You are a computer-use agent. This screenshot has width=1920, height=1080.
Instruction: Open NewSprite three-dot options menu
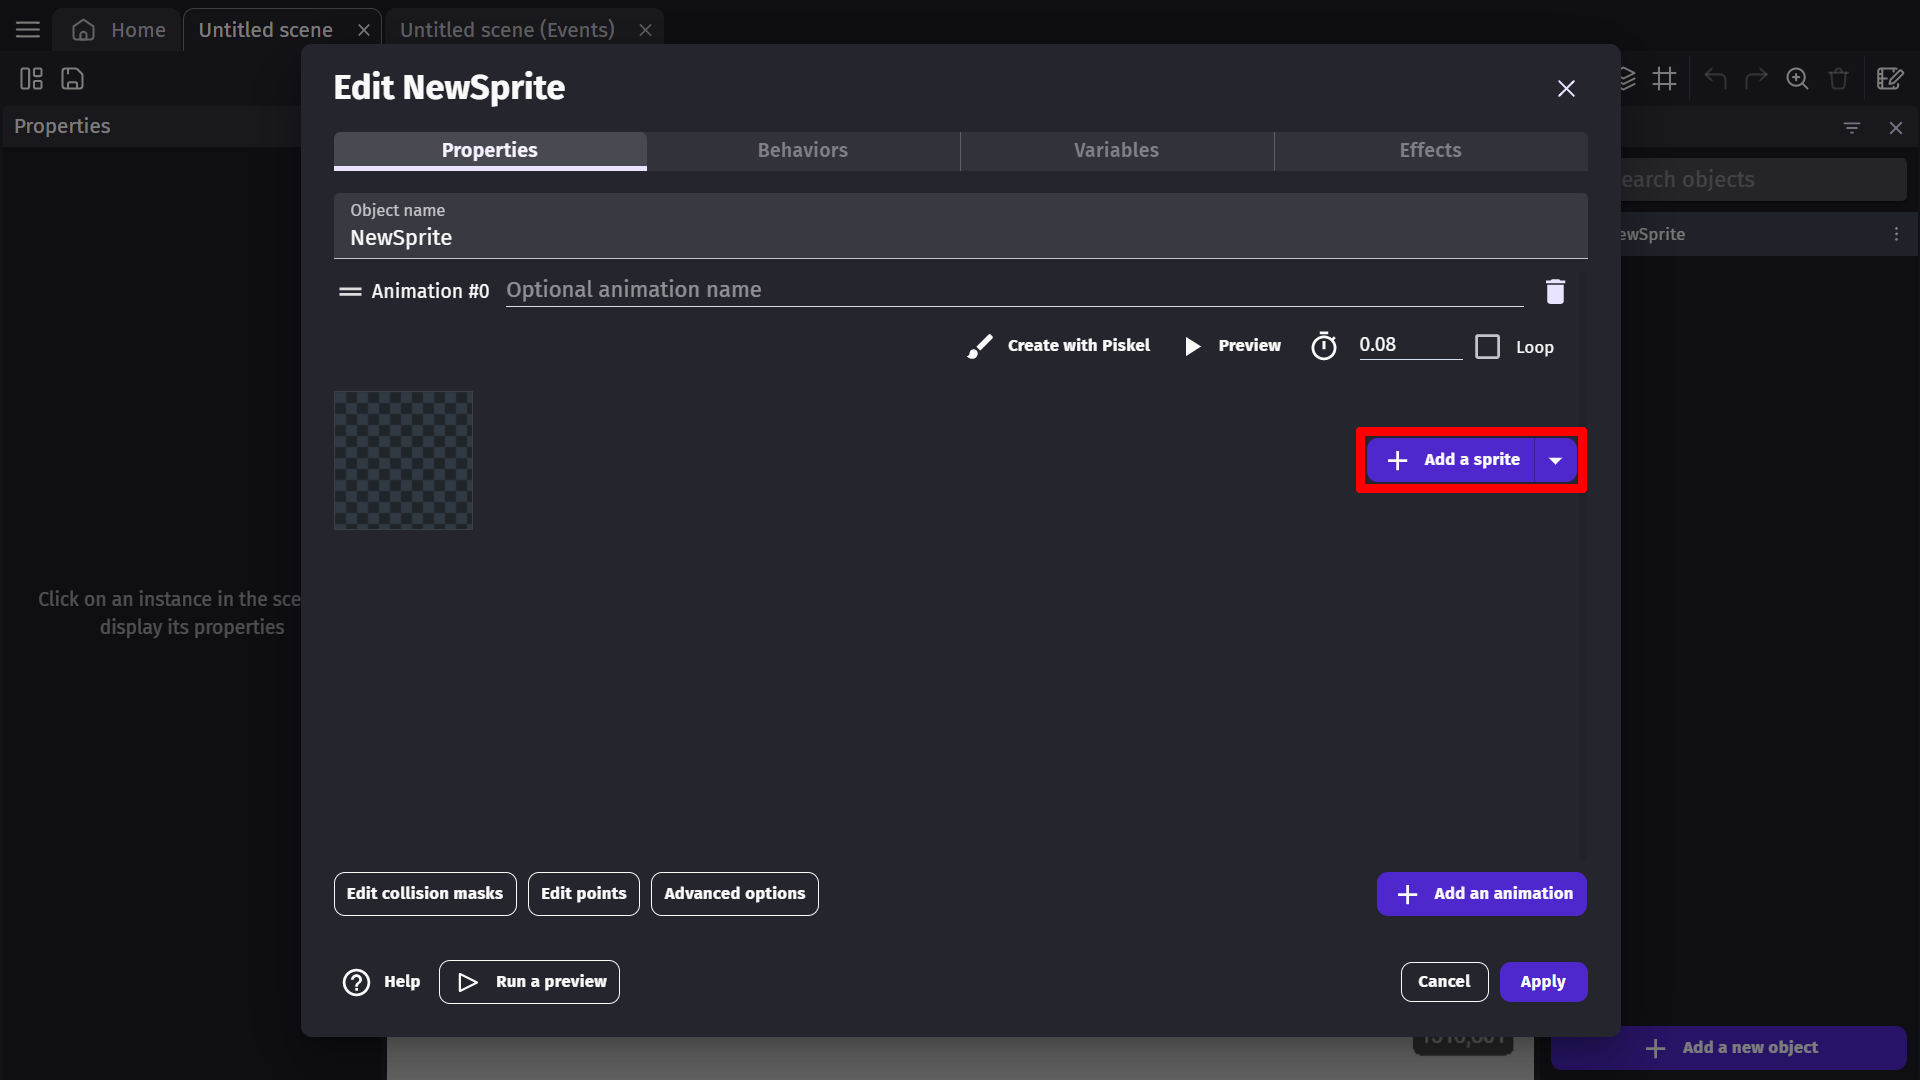[1896, 234]
